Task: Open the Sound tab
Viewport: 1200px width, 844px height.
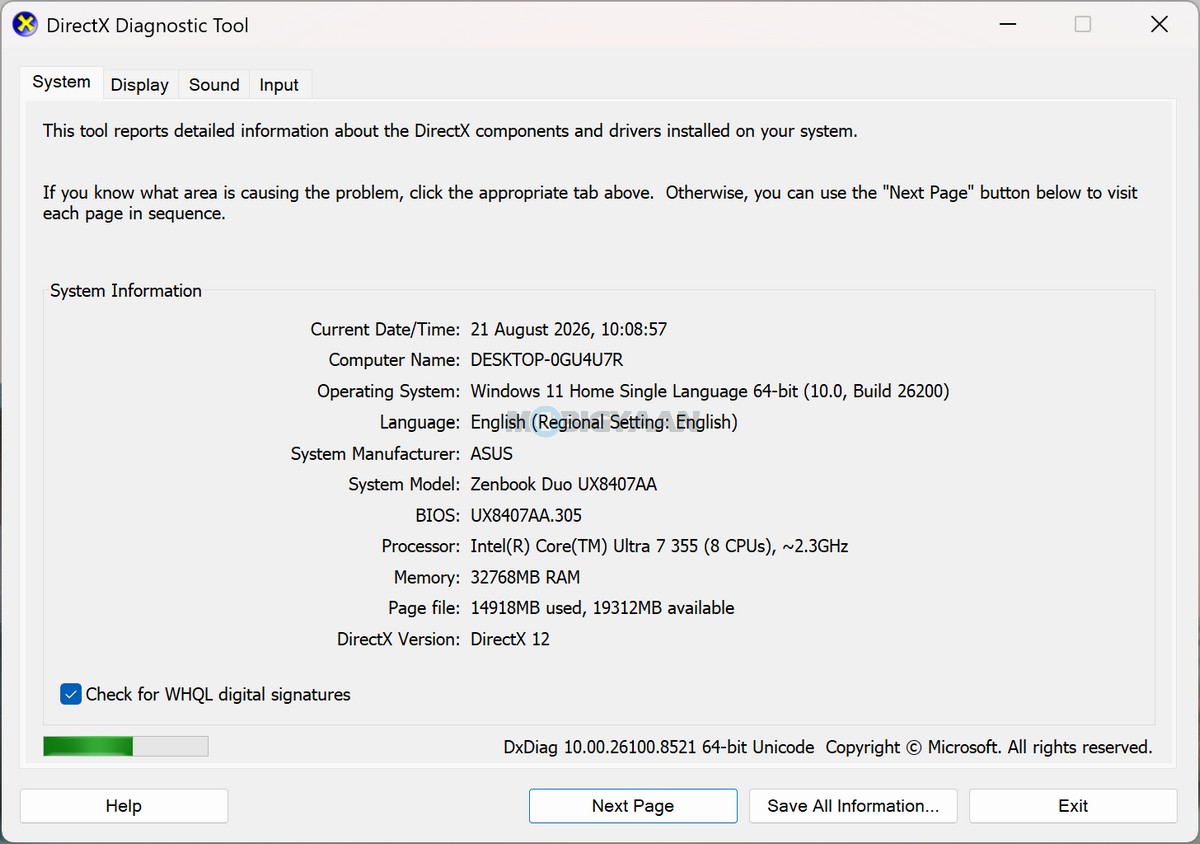Action: click(214, 85)
